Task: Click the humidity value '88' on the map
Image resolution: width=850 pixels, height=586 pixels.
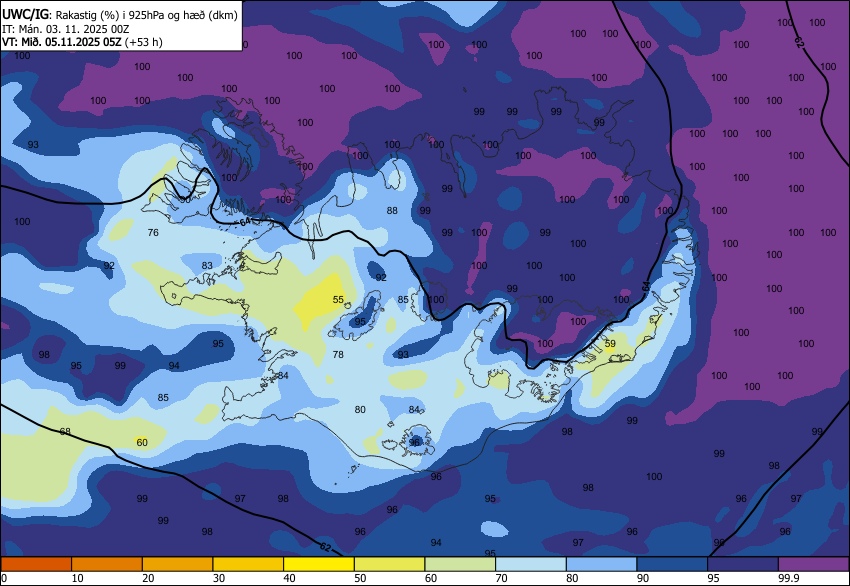Action: click(x=392, y=210)
